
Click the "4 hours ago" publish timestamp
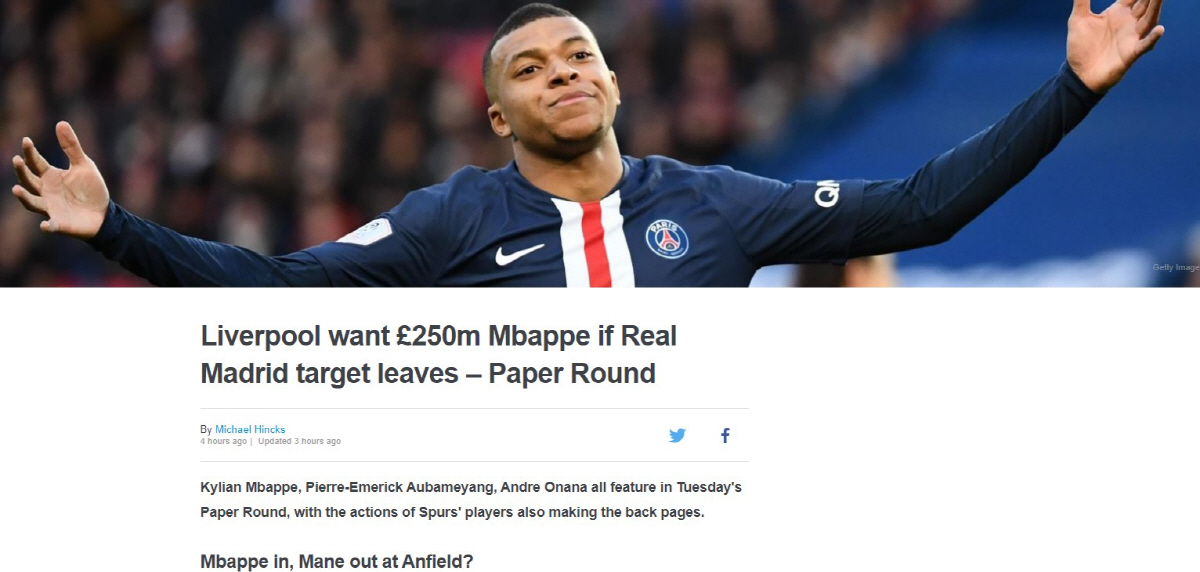pos(223,441)
